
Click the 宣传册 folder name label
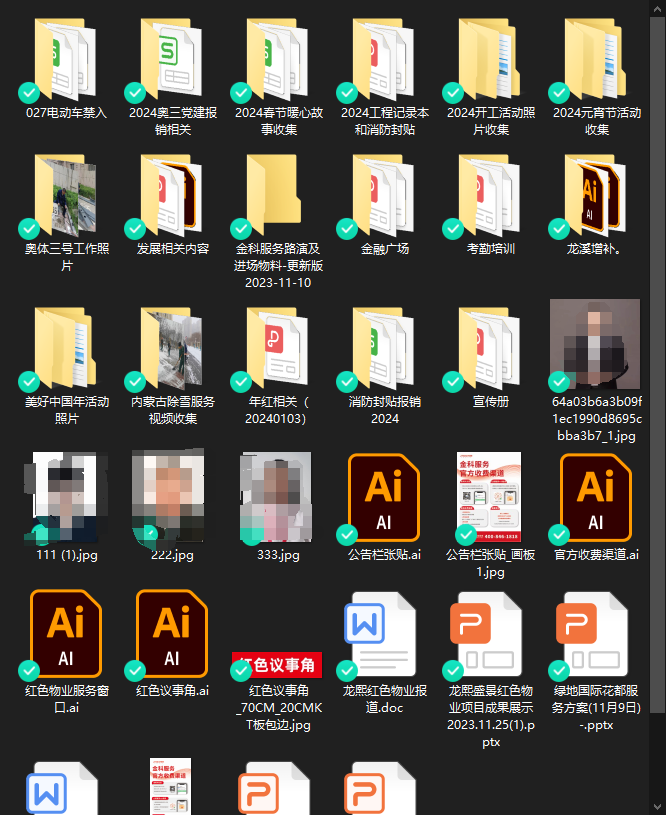coord(490,401)
